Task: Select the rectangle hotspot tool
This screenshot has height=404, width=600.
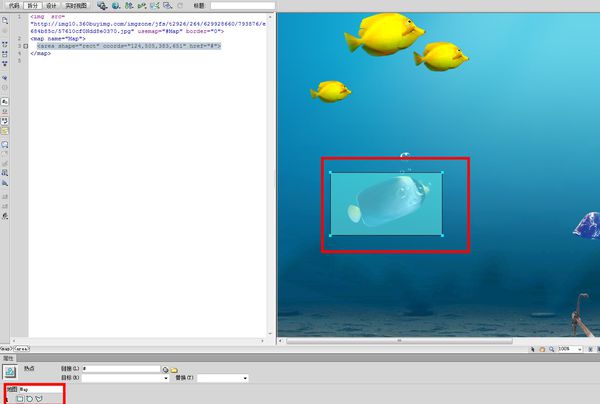Action: (20, 399)
